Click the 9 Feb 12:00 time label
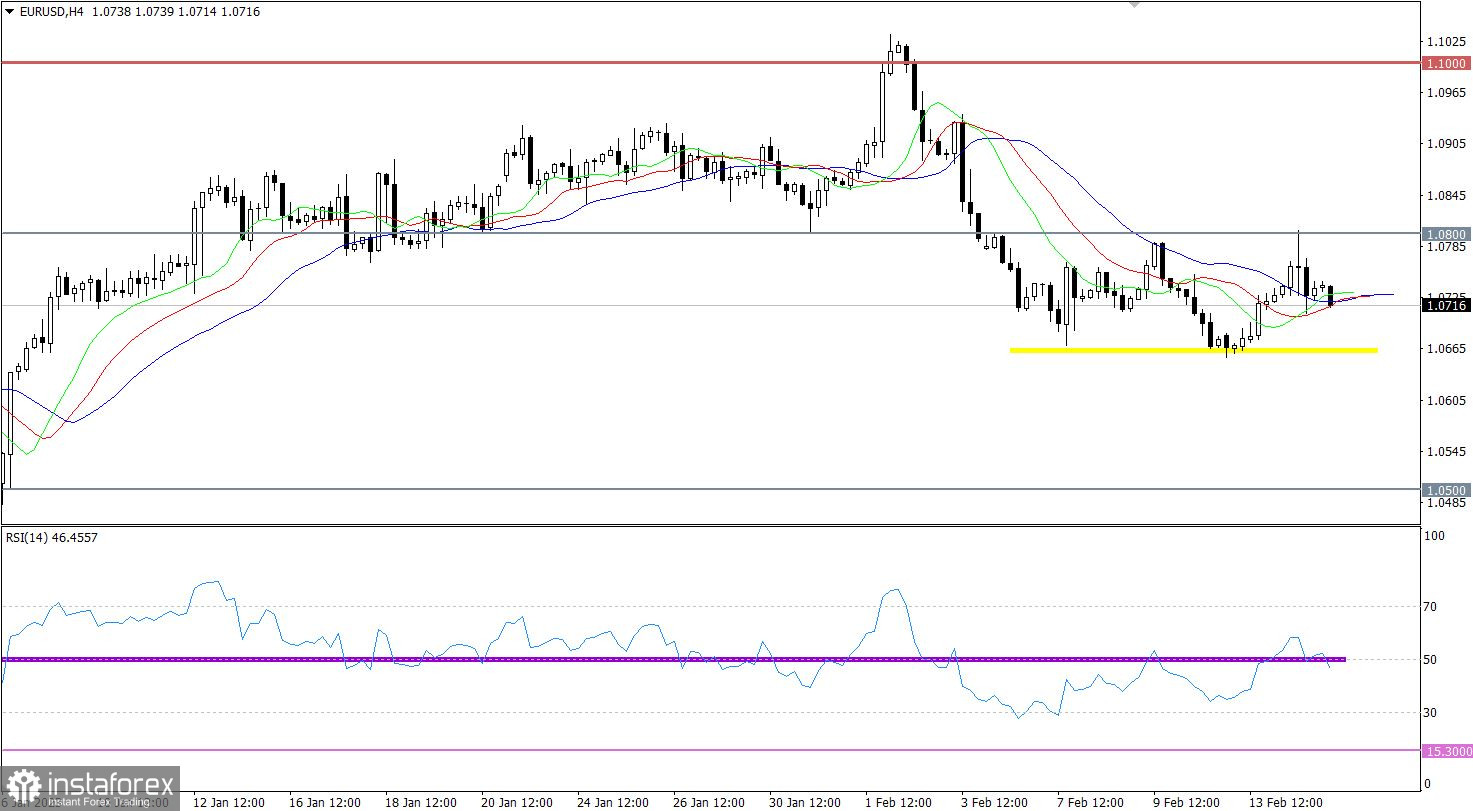Image resolution: width=1473 pixels, height=811 pixels. [x=1186, y=803]
